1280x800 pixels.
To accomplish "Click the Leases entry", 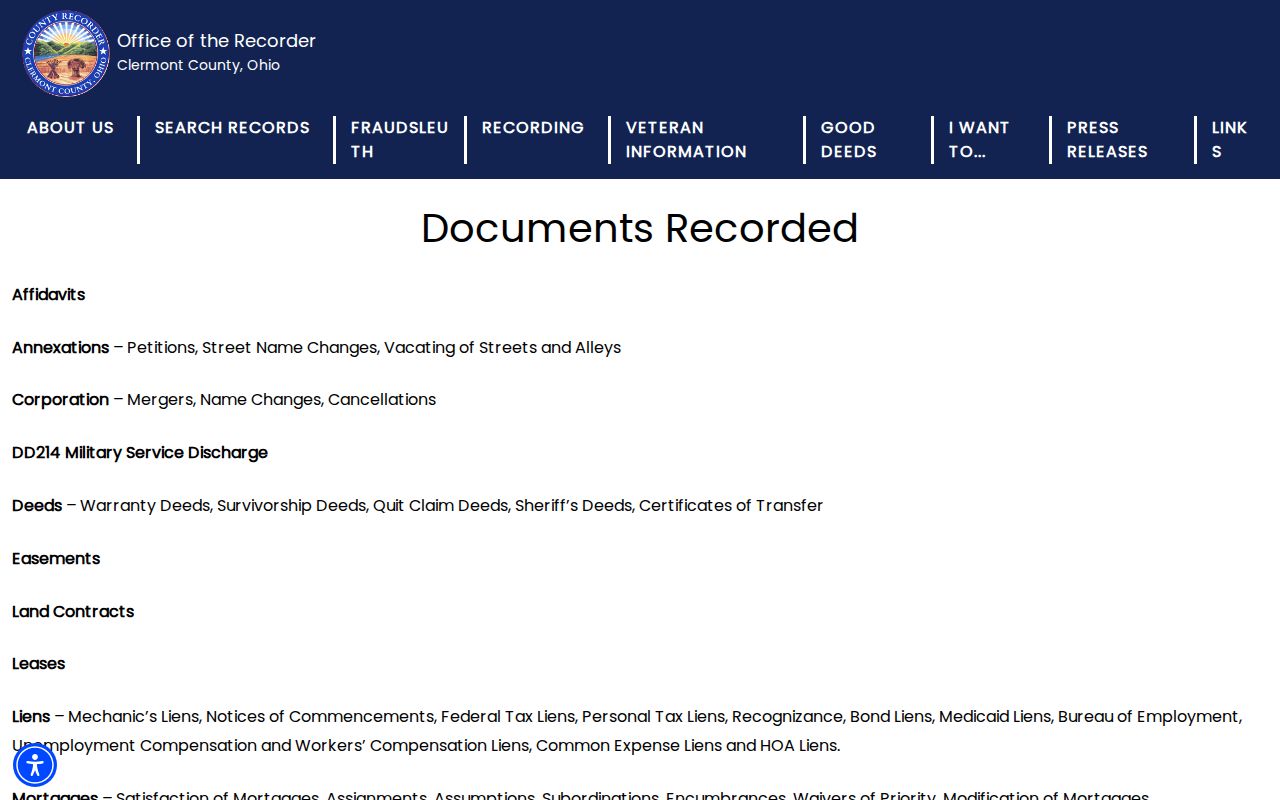I will click(38, 664).
